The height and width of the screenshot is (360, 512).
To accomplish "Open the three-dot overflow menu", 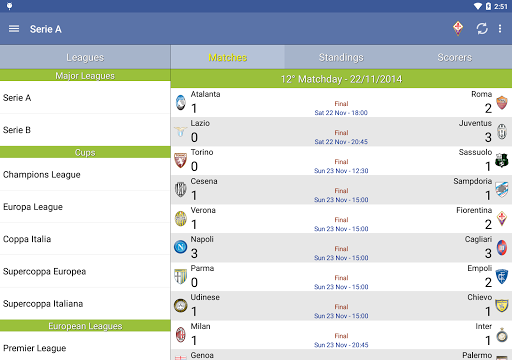I will (500, 29).
